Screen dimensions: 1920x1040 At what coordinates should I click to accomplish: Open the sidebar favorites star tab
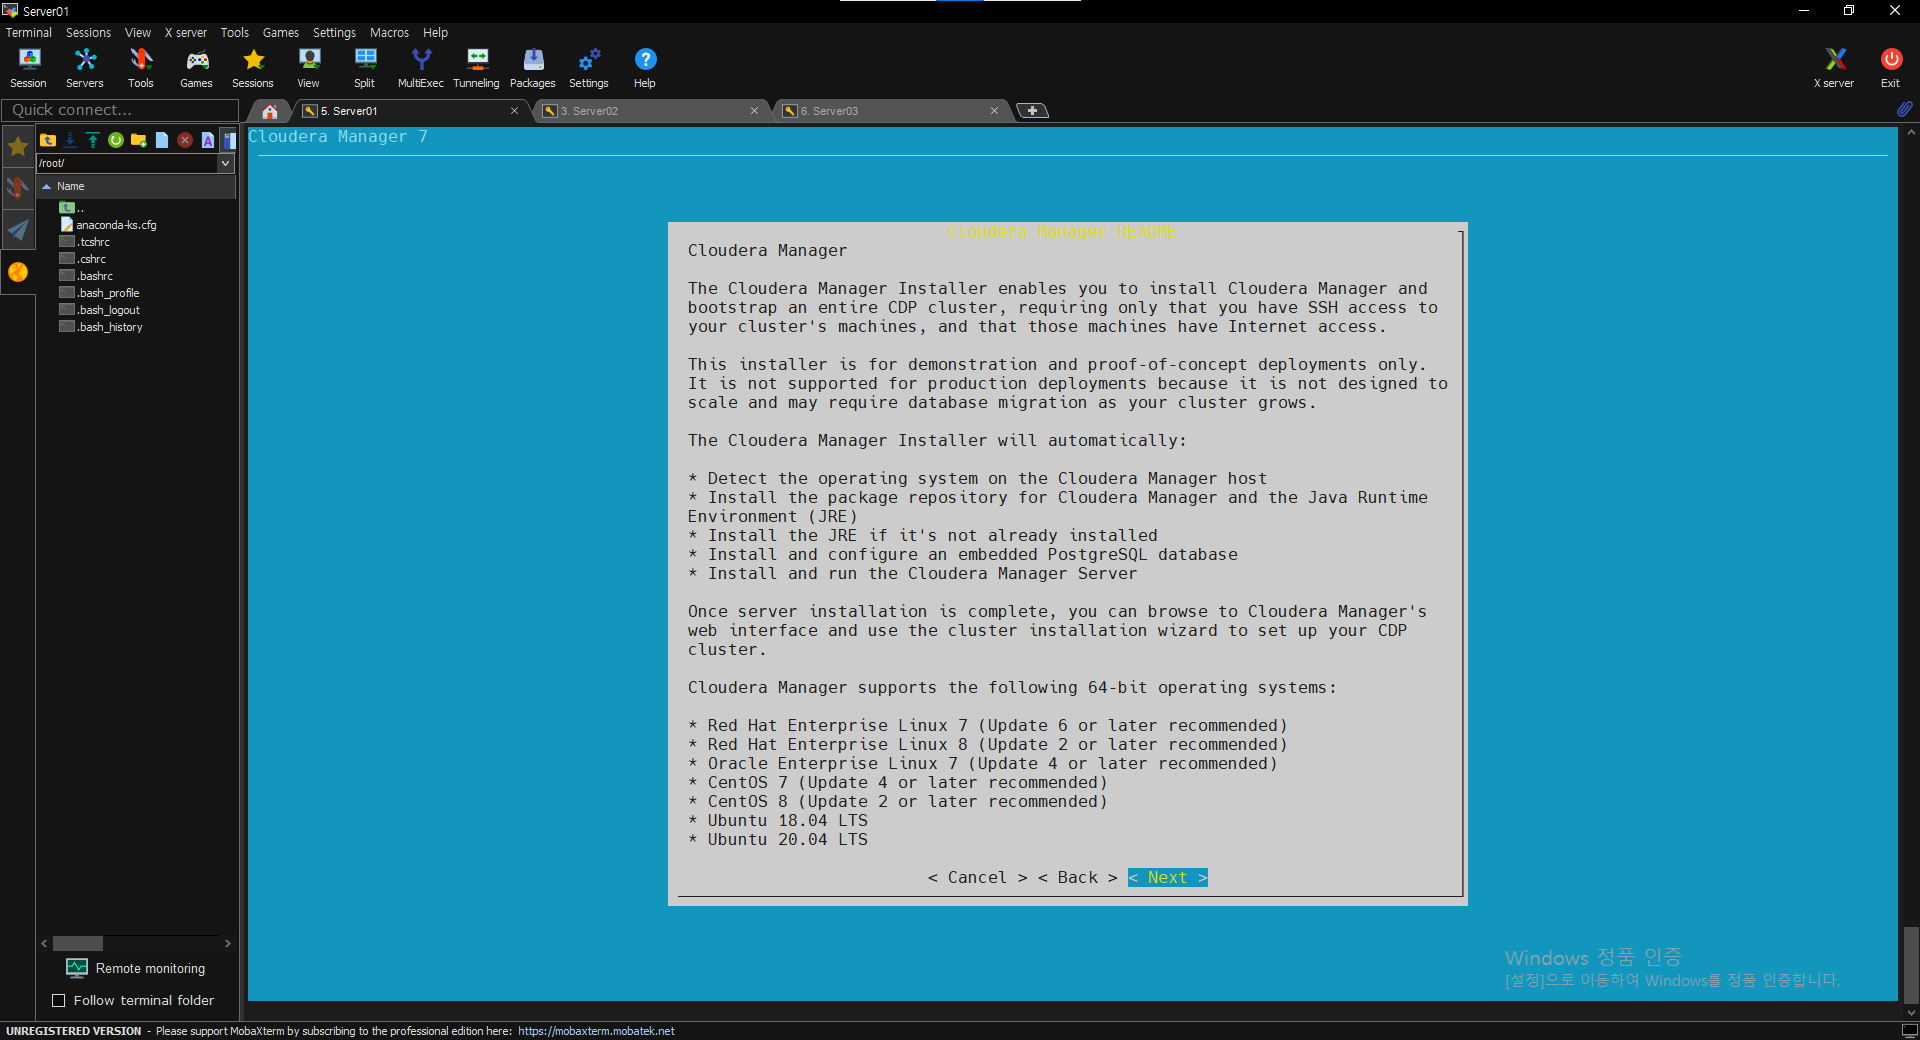click(x=18, y=147)
